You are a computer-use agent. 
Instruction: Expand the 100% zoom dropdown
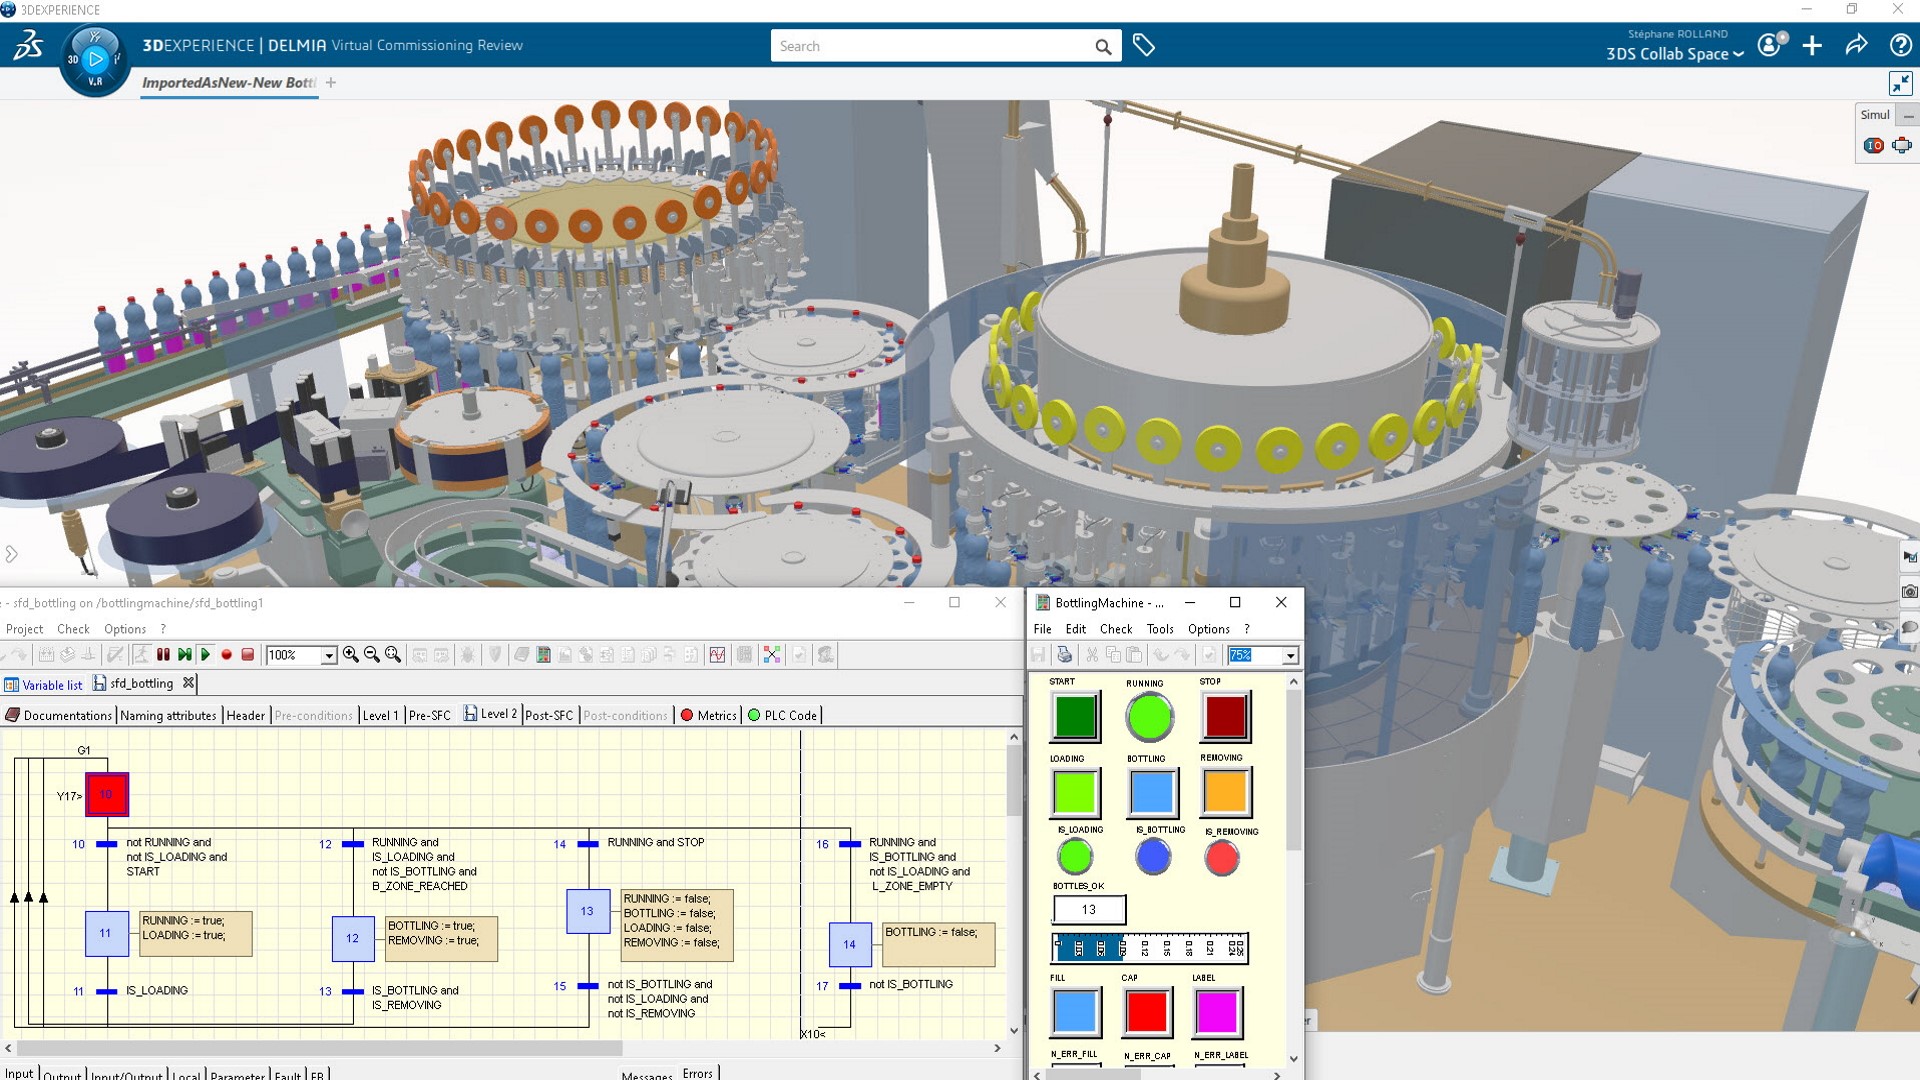pos(328,656)
